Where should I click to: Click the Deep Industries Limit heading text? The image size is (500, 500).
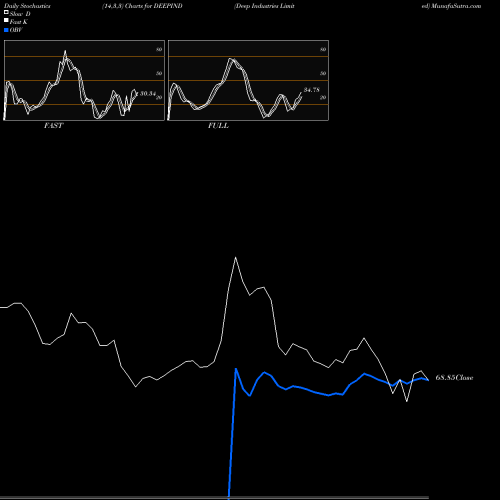pos(265,6)
